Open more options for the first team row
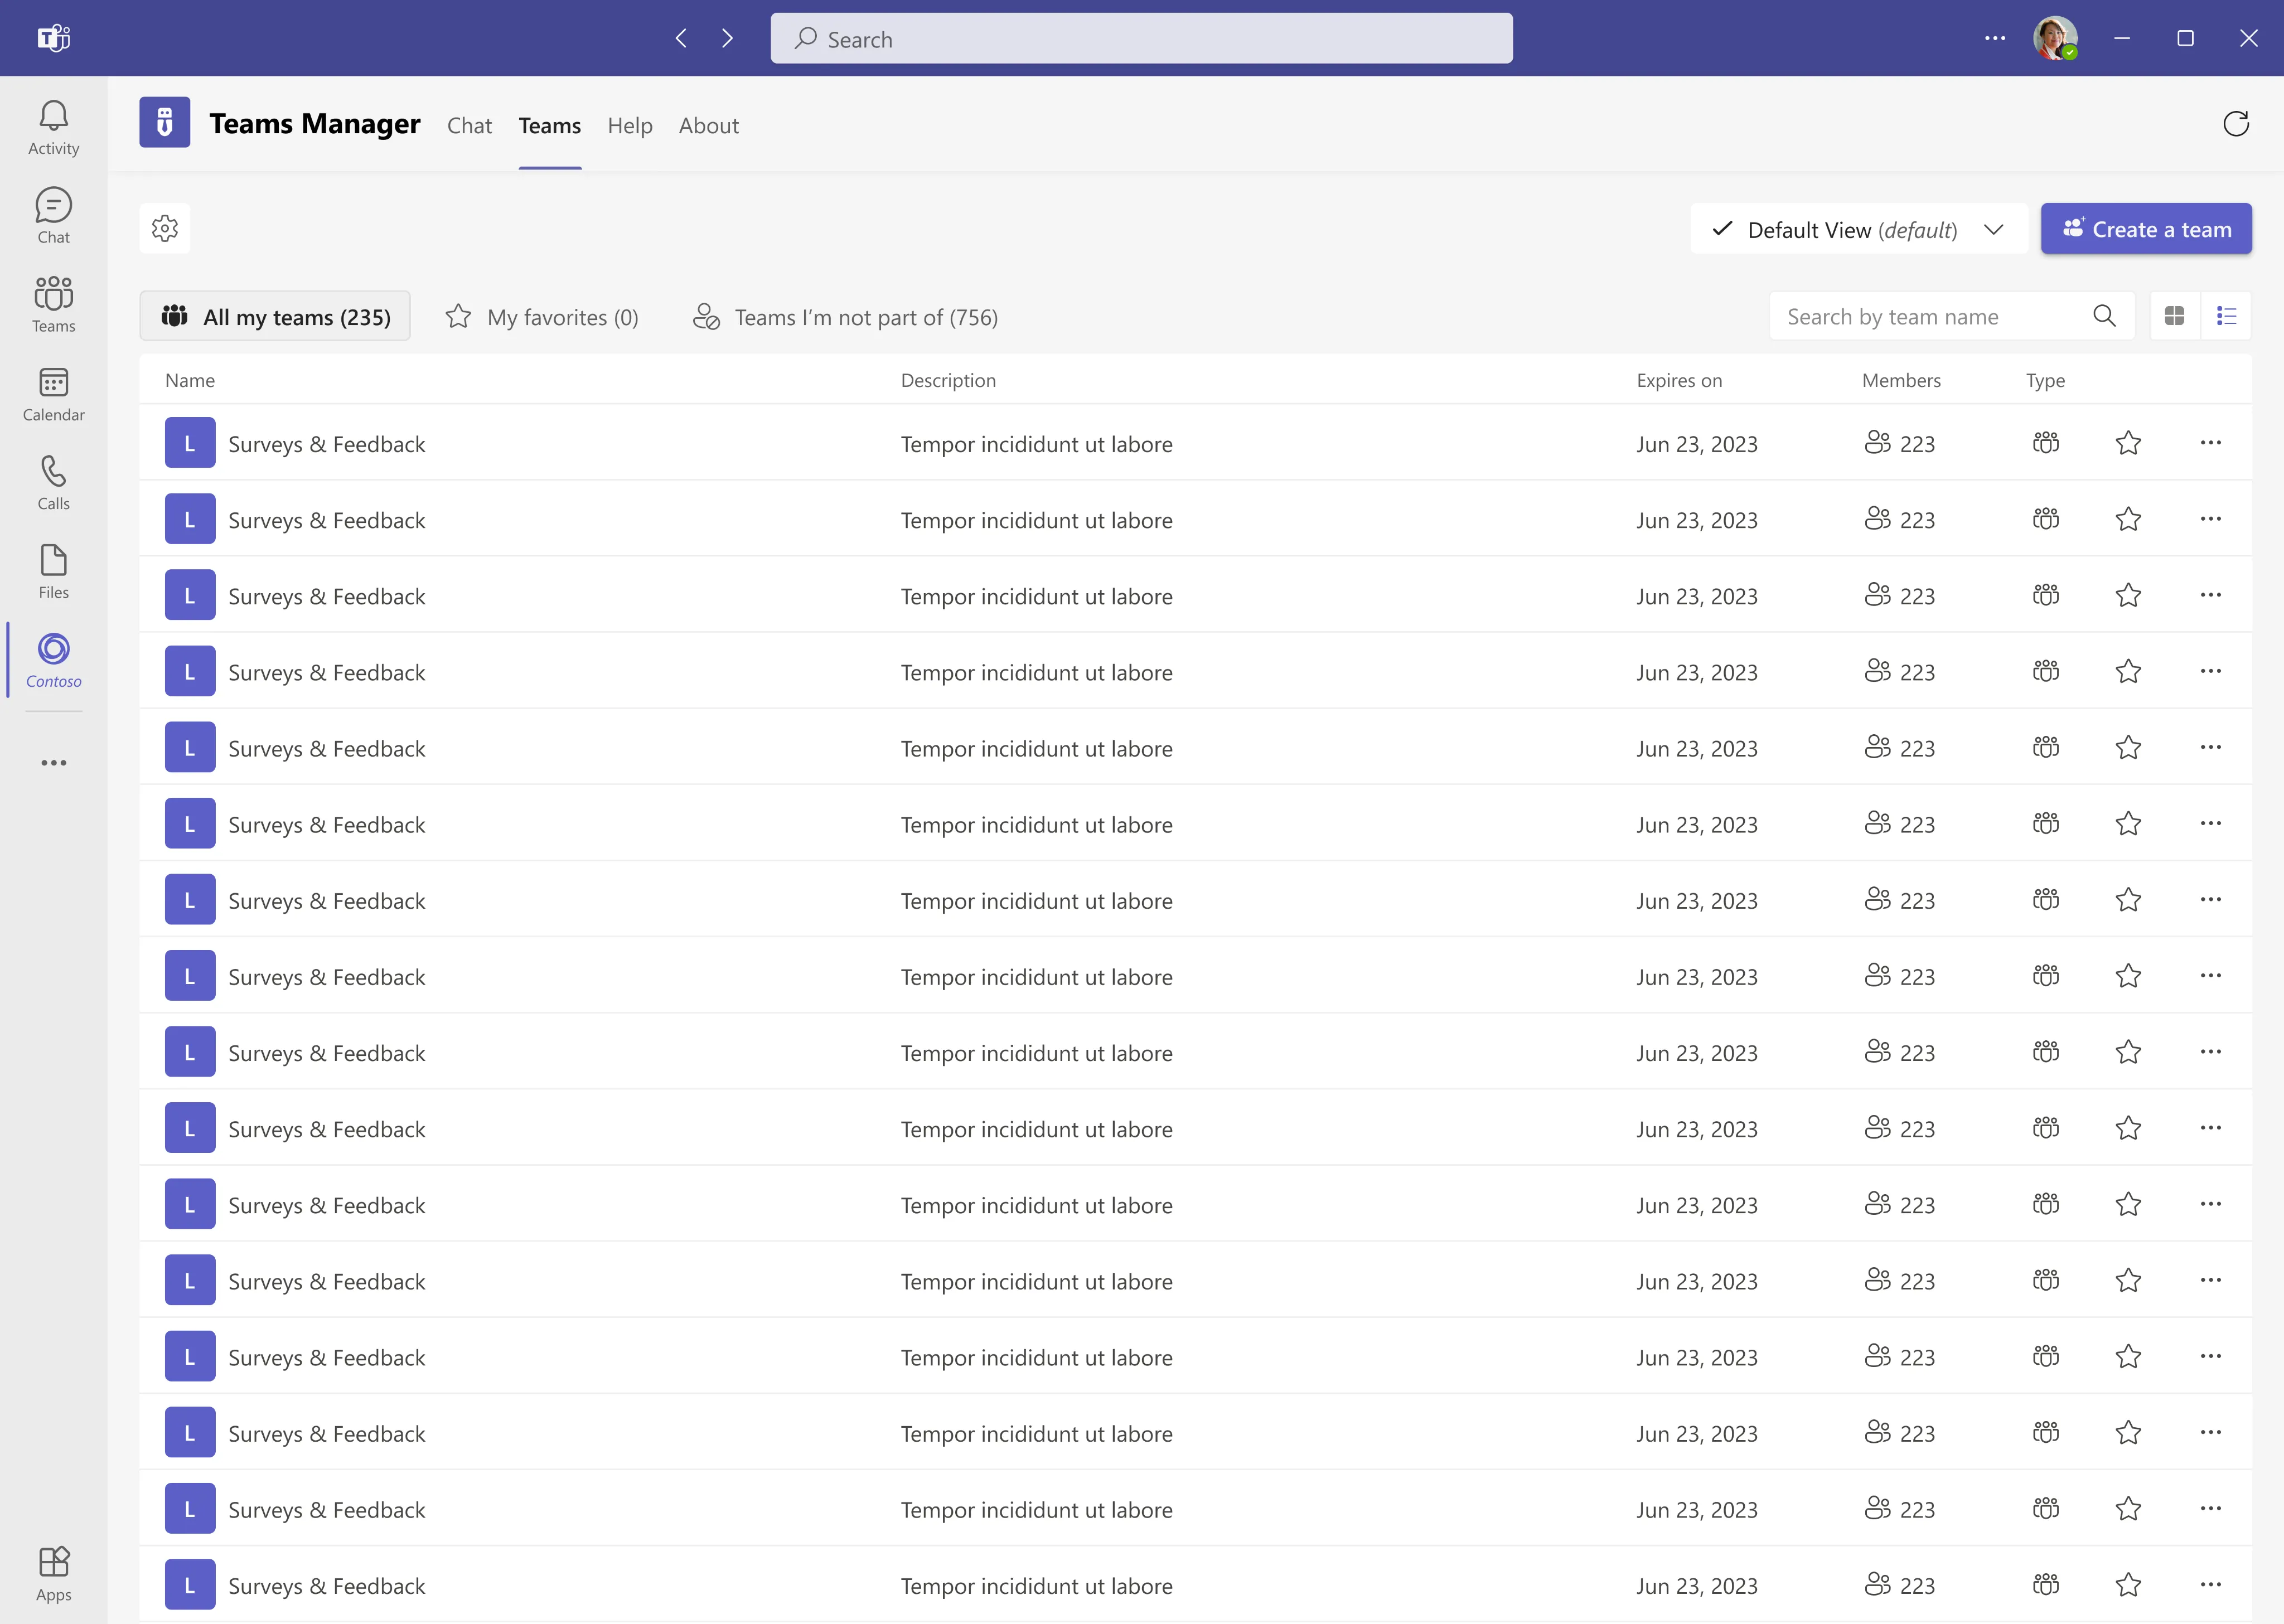This screenshot has width=2284, height=1624. (2210, 442)
